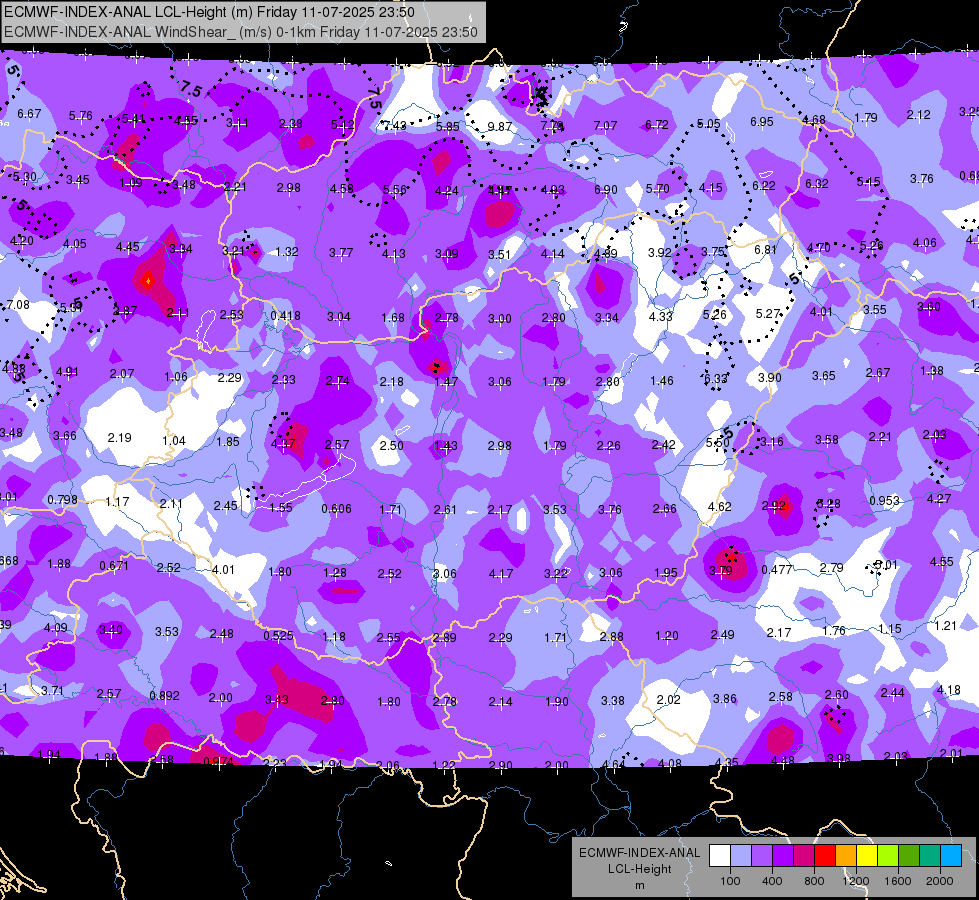
Task: Click the legend tick label 800
Action: tap(814, 881)
